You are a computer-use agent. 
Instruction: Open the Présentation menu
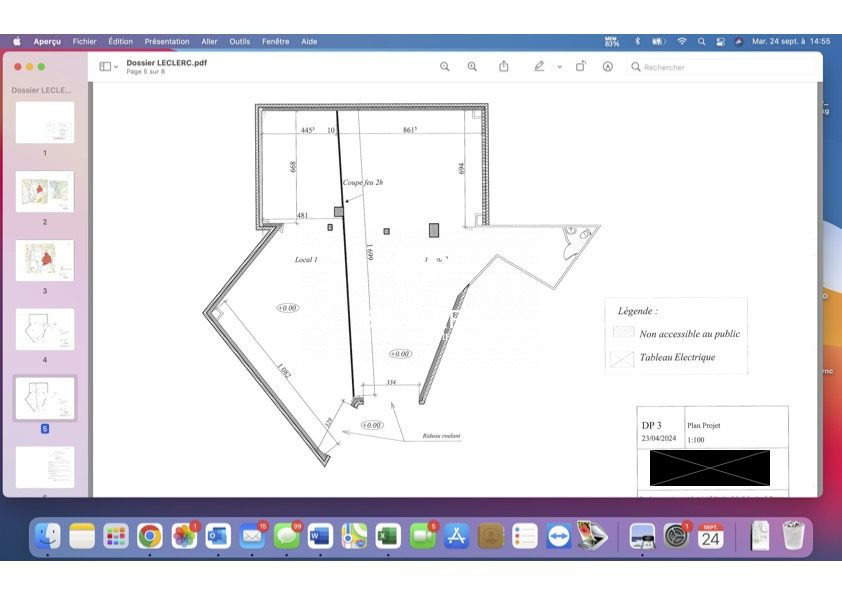(x=166, y=42)
